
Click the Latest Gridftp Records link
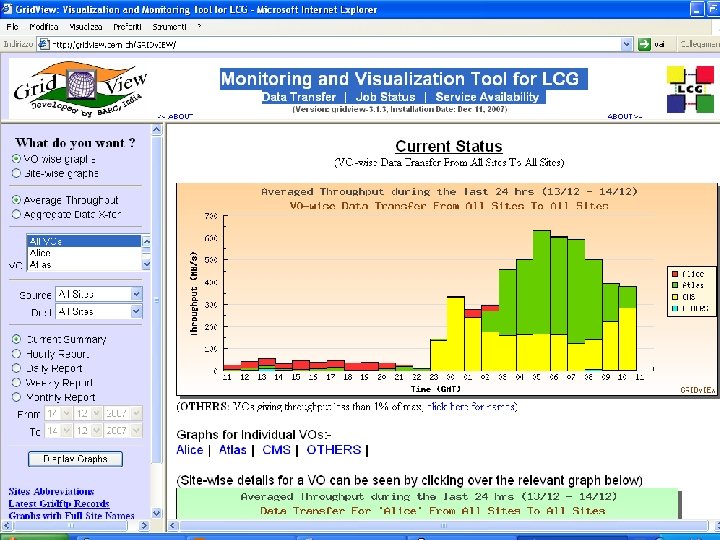tap(59, 504)
